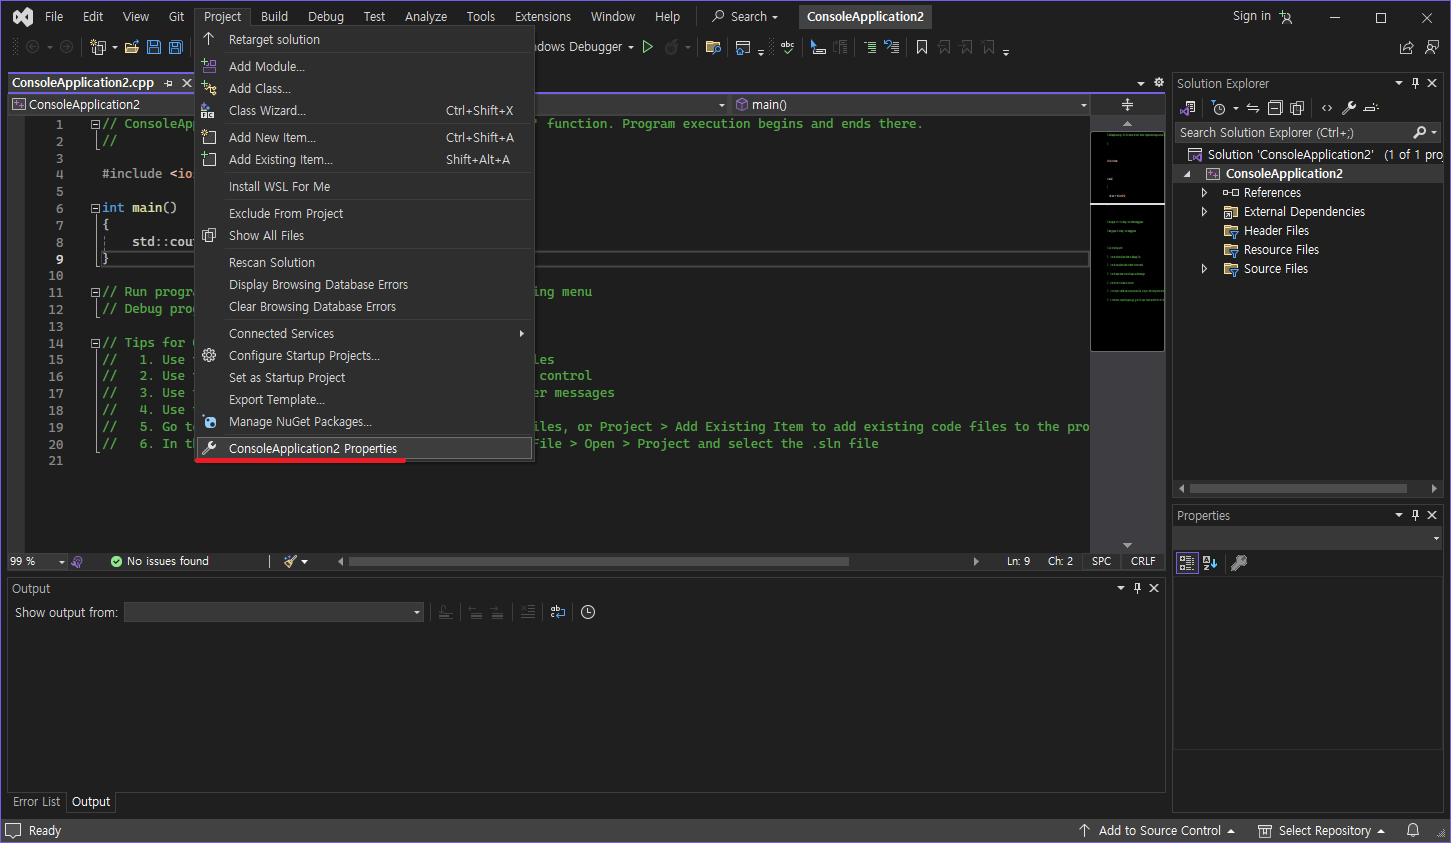Switch to the Error List tab
1451x843 pixels.
point(36,802)
